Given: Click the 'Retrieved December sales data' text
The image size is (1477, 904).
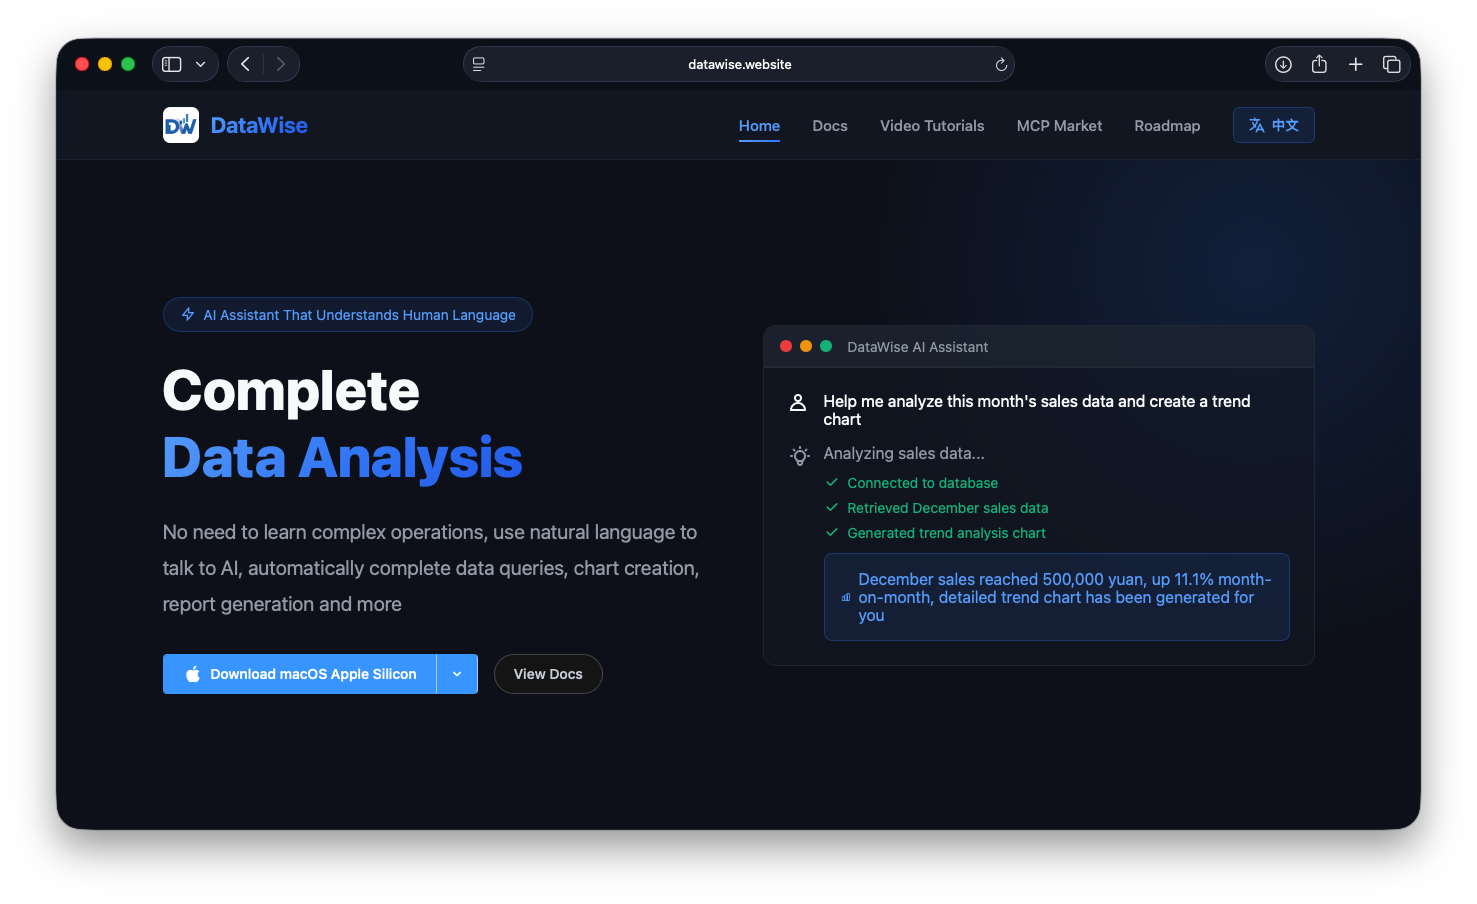Looking at the screenshot, I should click(948, 508).
